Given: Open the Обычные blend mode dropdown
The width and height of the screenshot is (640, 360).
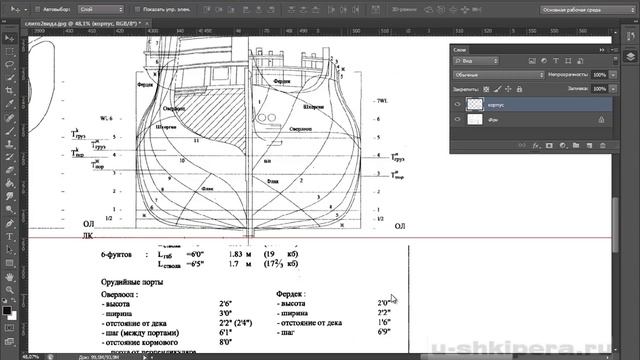Looking at the screenshot, I should 499,75.
